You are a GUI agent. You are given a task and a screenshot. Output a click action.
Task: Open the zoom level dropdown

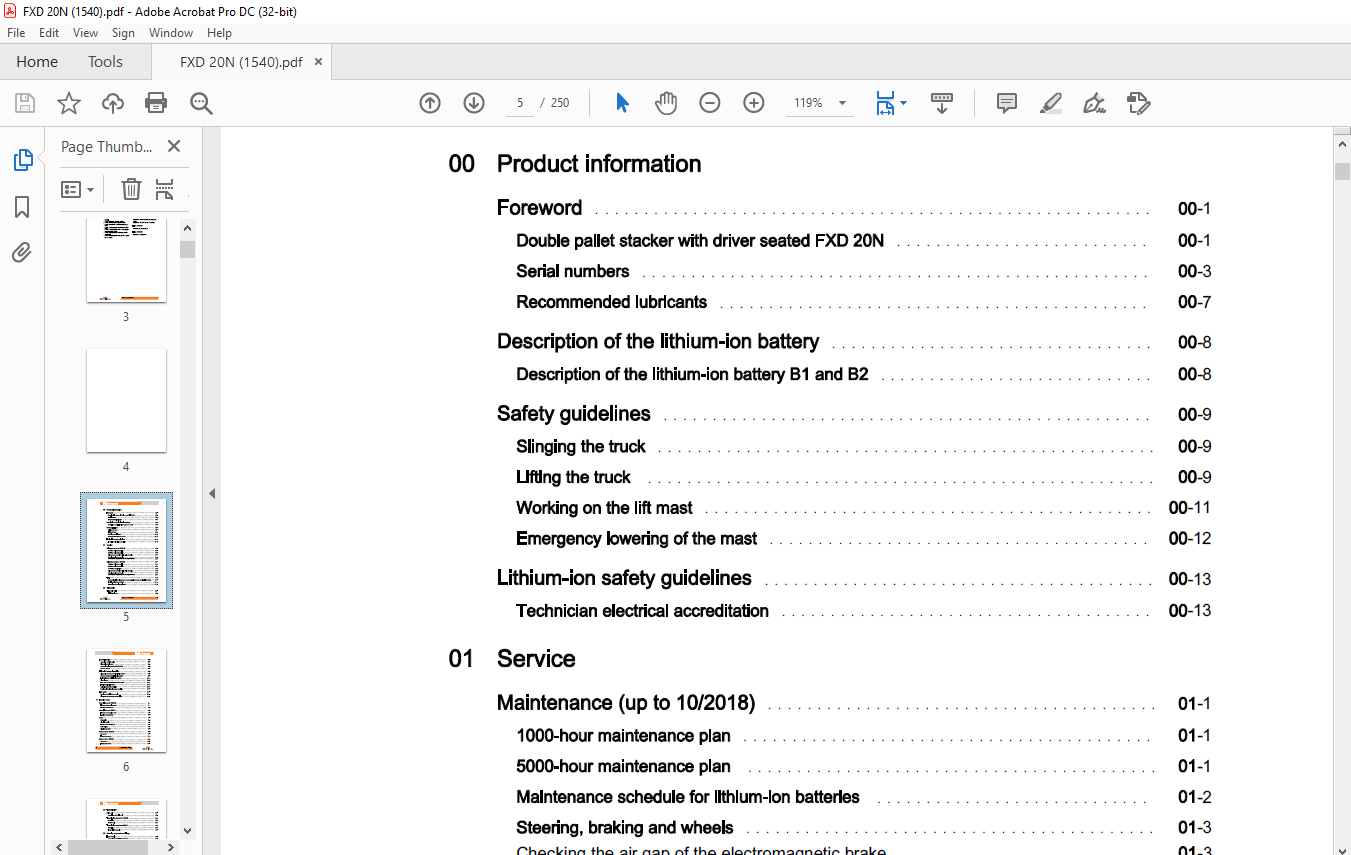coord(842,103)
